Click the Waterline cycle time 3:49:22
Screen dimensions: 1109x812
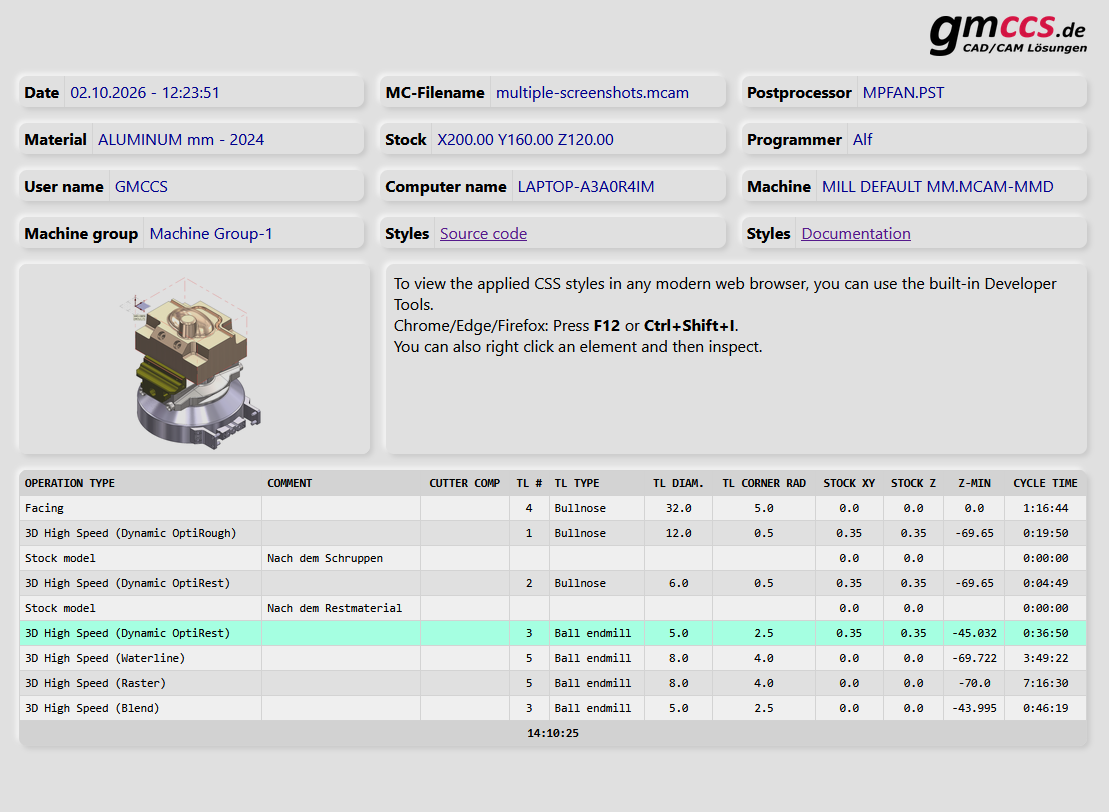1045,658
